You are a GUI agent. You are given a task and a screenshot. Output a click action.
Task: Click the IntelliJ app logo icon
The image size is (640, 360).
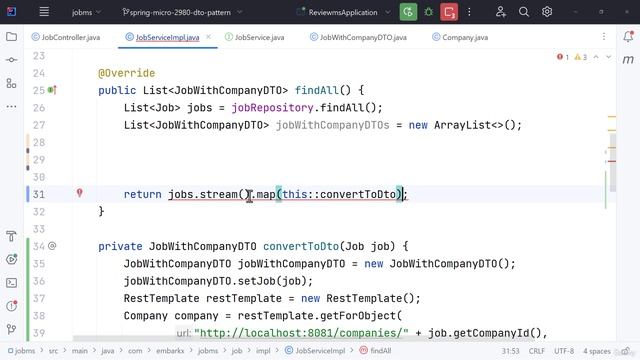pyautogui.click(x=11, y=11)
